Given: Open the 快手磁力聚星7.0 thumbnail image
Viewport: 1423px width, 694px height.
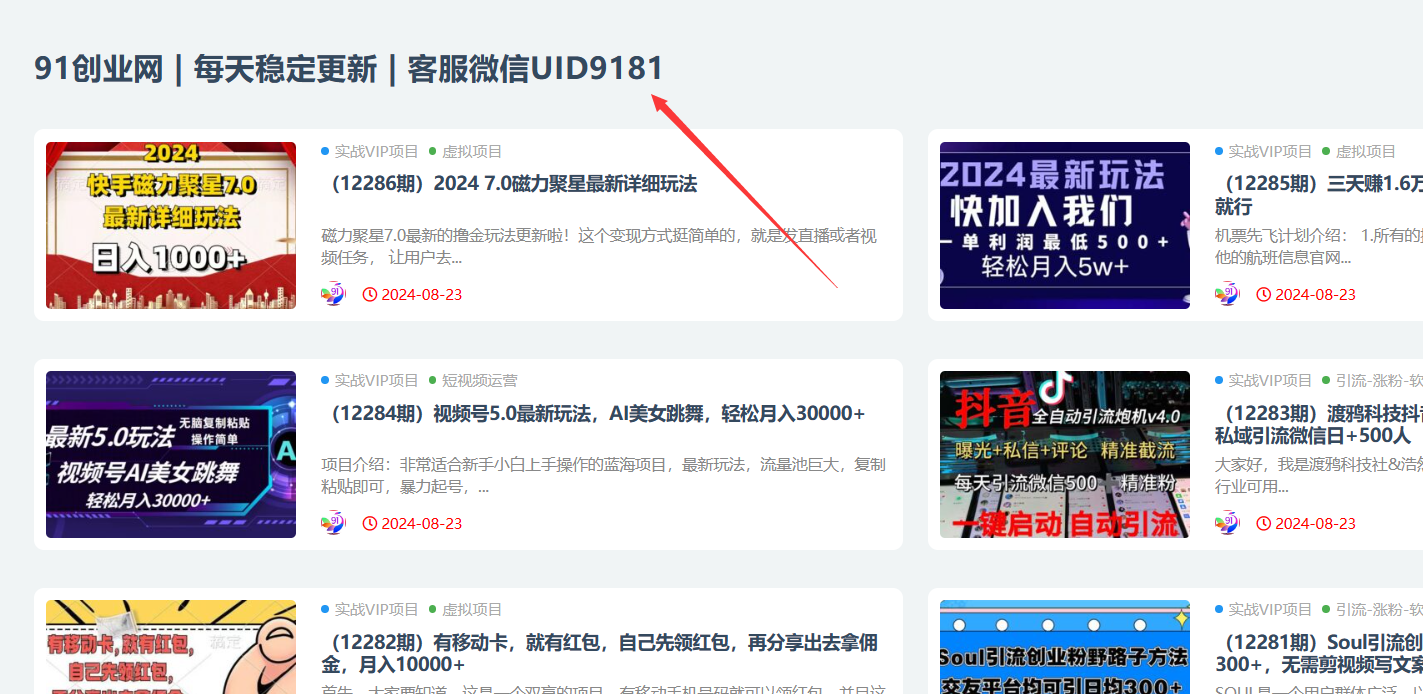Looking at the screenshot, I should 171,225.
